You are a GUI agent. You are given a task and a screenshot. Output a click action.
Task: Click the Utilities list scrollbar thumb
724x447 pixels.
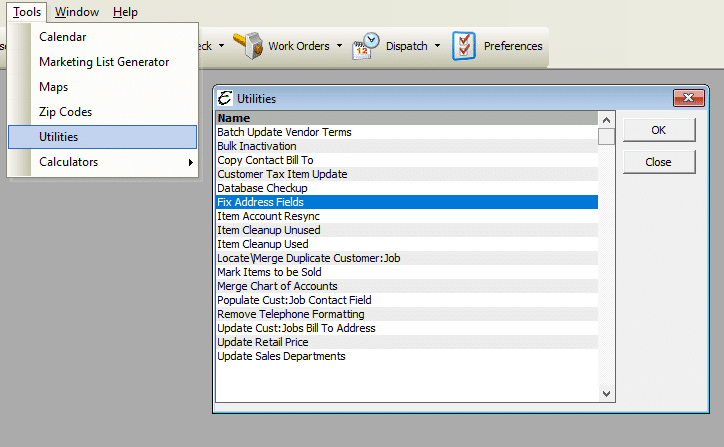coord(606,137)
